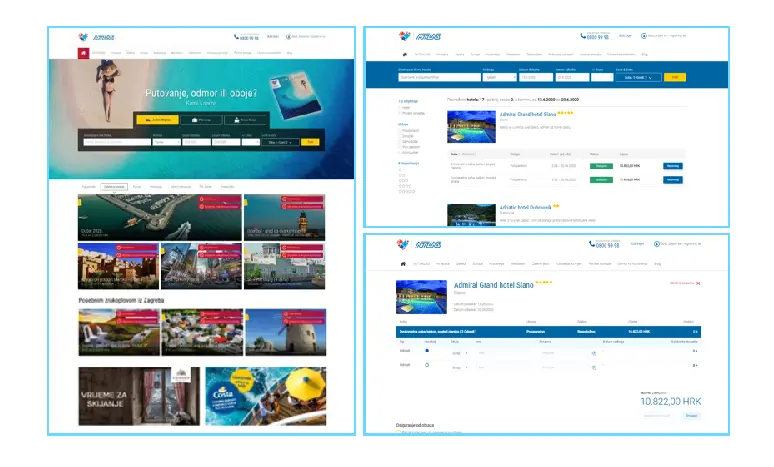Select the suitcase-icon search tab on the hero
774x467 pixels.
201,120
